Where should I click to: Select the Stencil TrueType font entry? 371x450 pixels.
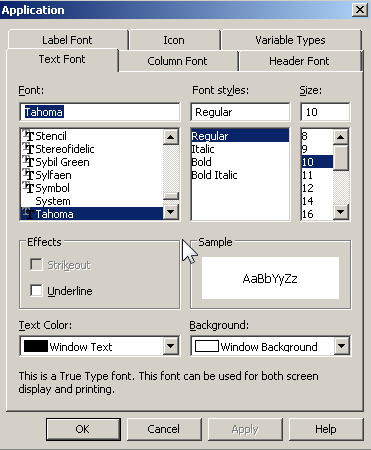(92, 136)
